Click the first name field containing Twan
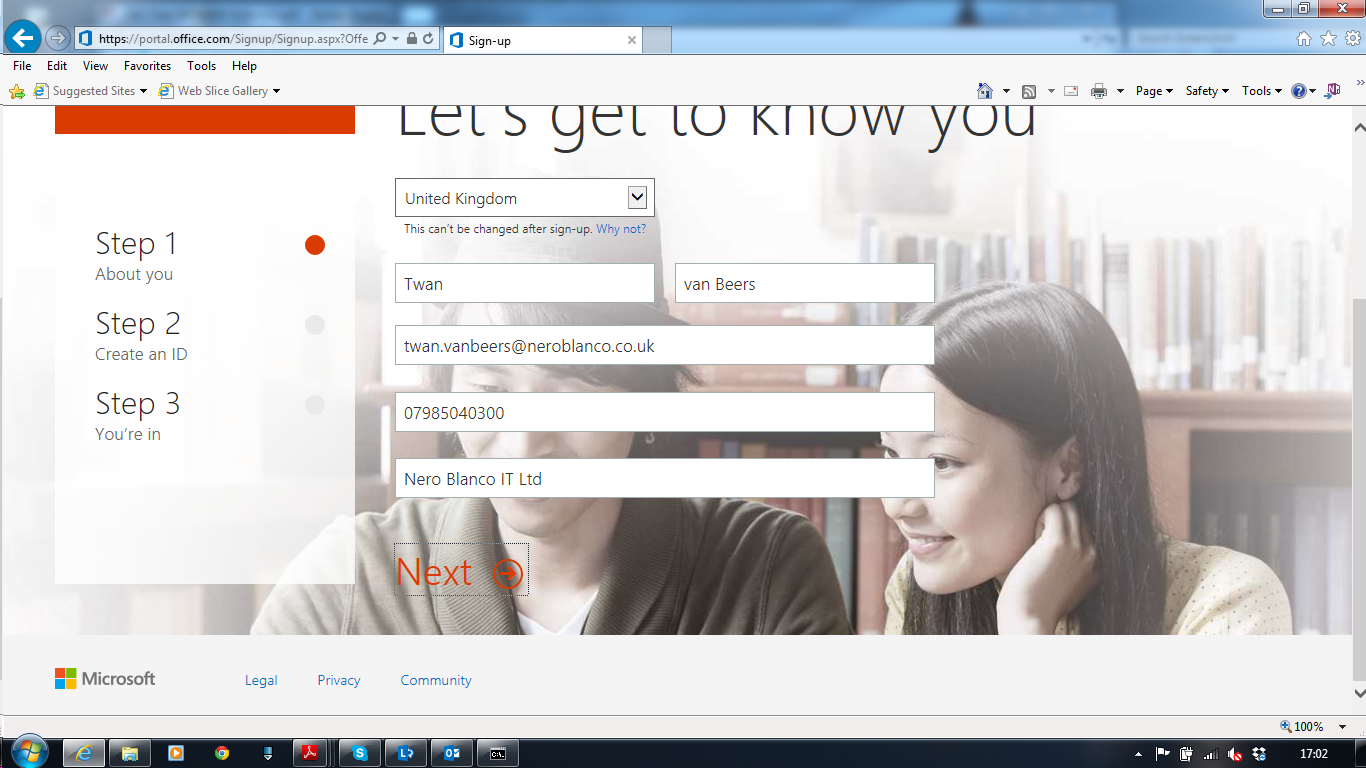 click(525, 283)
